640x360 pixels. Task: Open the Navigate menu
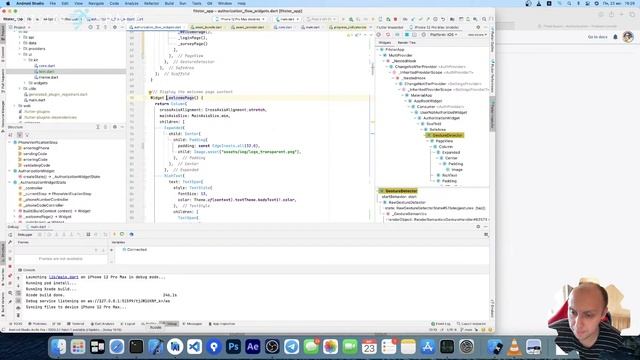[x=96, y=3]
